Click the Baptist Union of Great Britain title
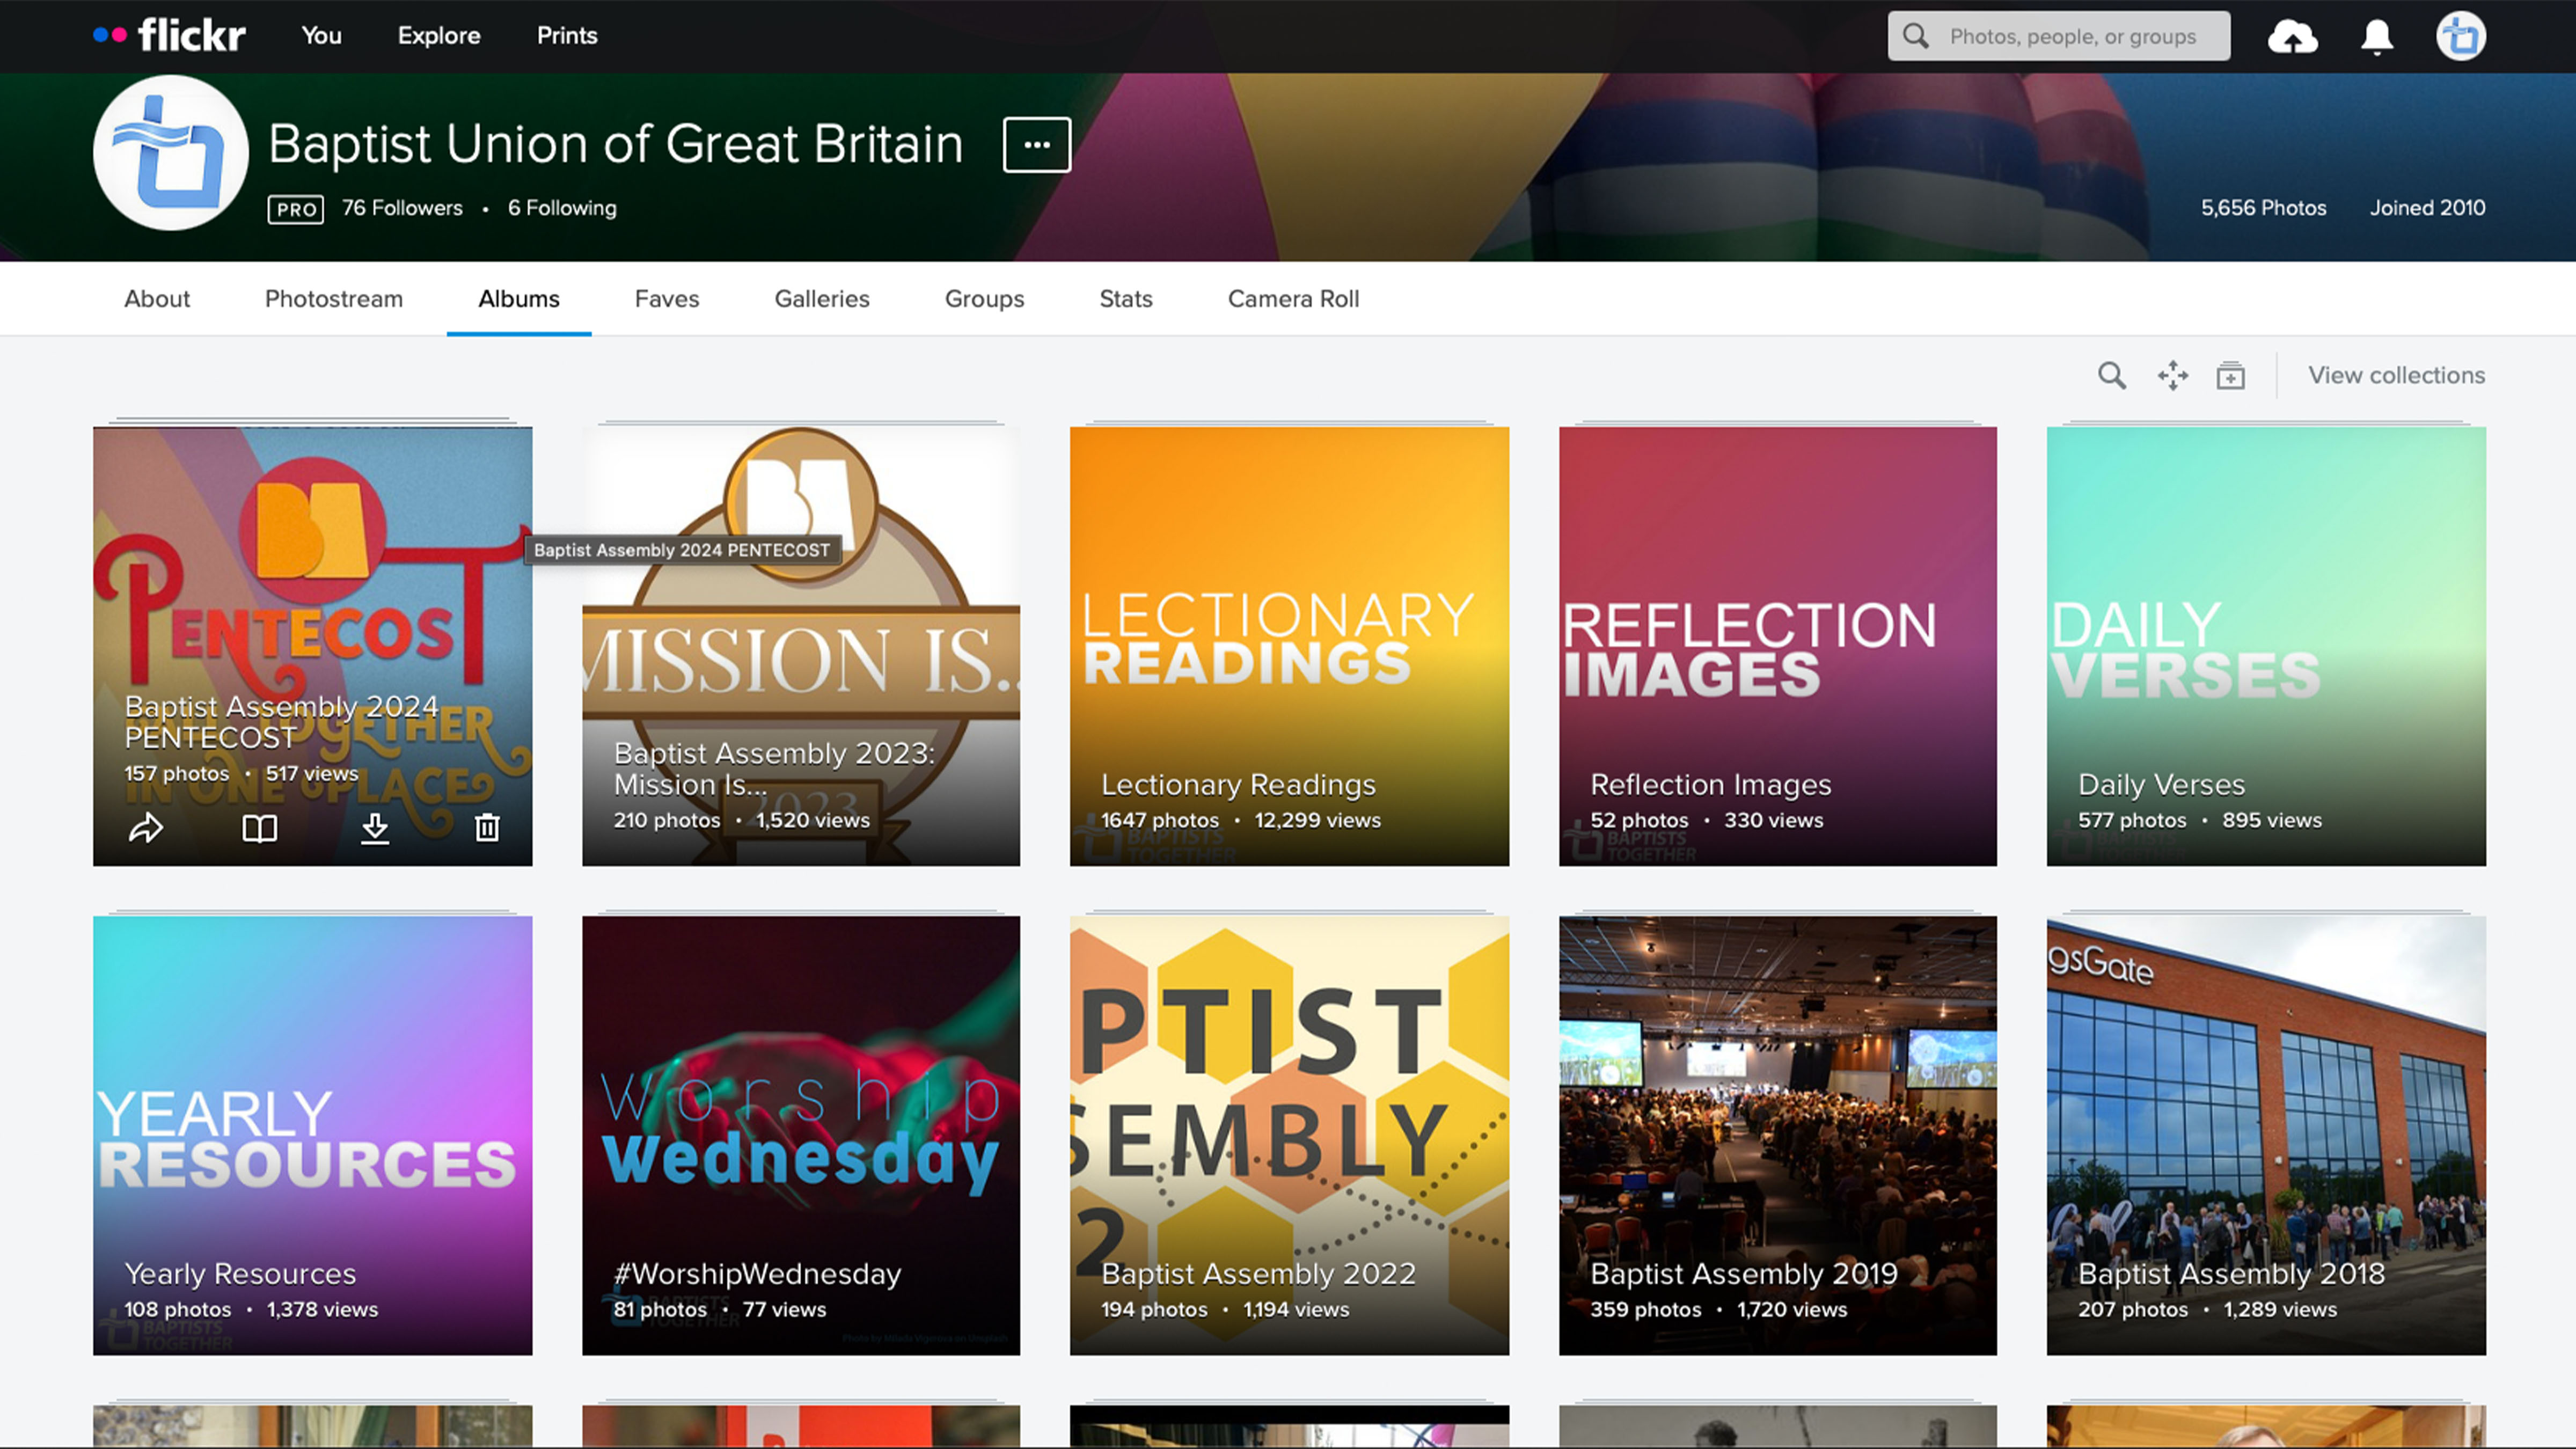2576x1449 pixels. [x=616, y=144]
